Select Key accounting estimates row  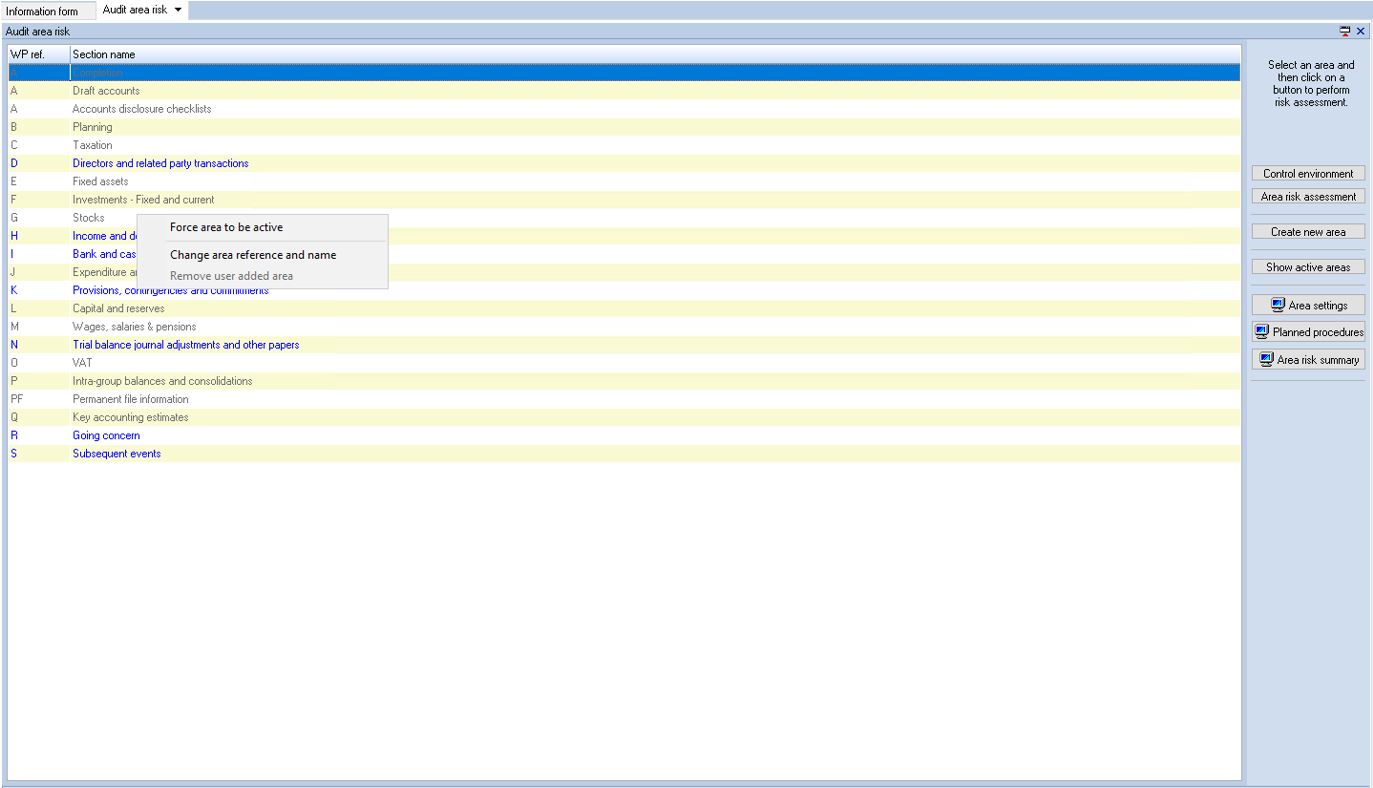pos(624,417)
